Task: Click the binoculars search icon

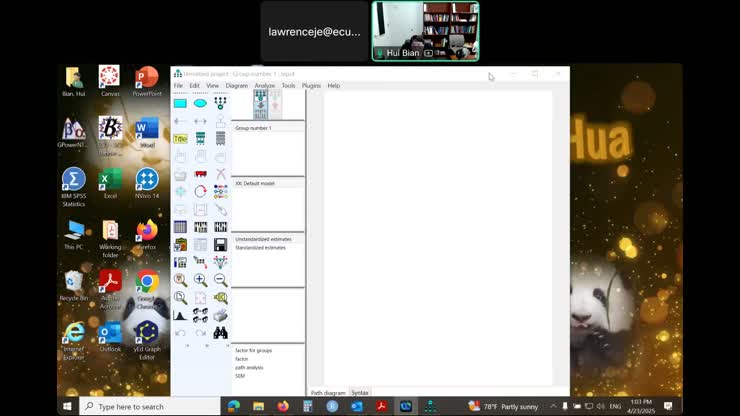Action: (220, 333)
